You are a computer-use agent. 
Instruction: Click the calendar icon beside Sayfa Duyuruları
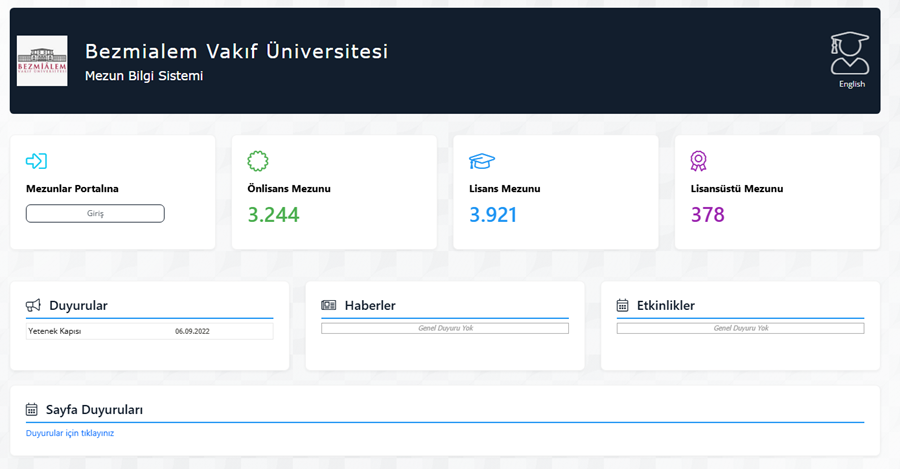pos(32,410)
